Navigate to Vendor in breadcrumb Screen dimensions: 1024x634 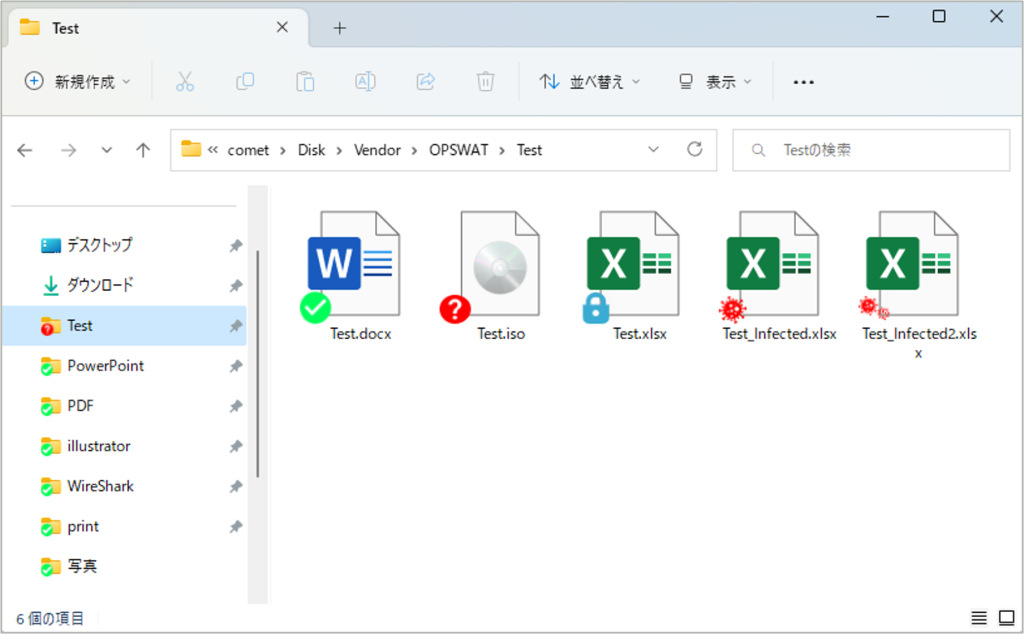pos(377,150)
